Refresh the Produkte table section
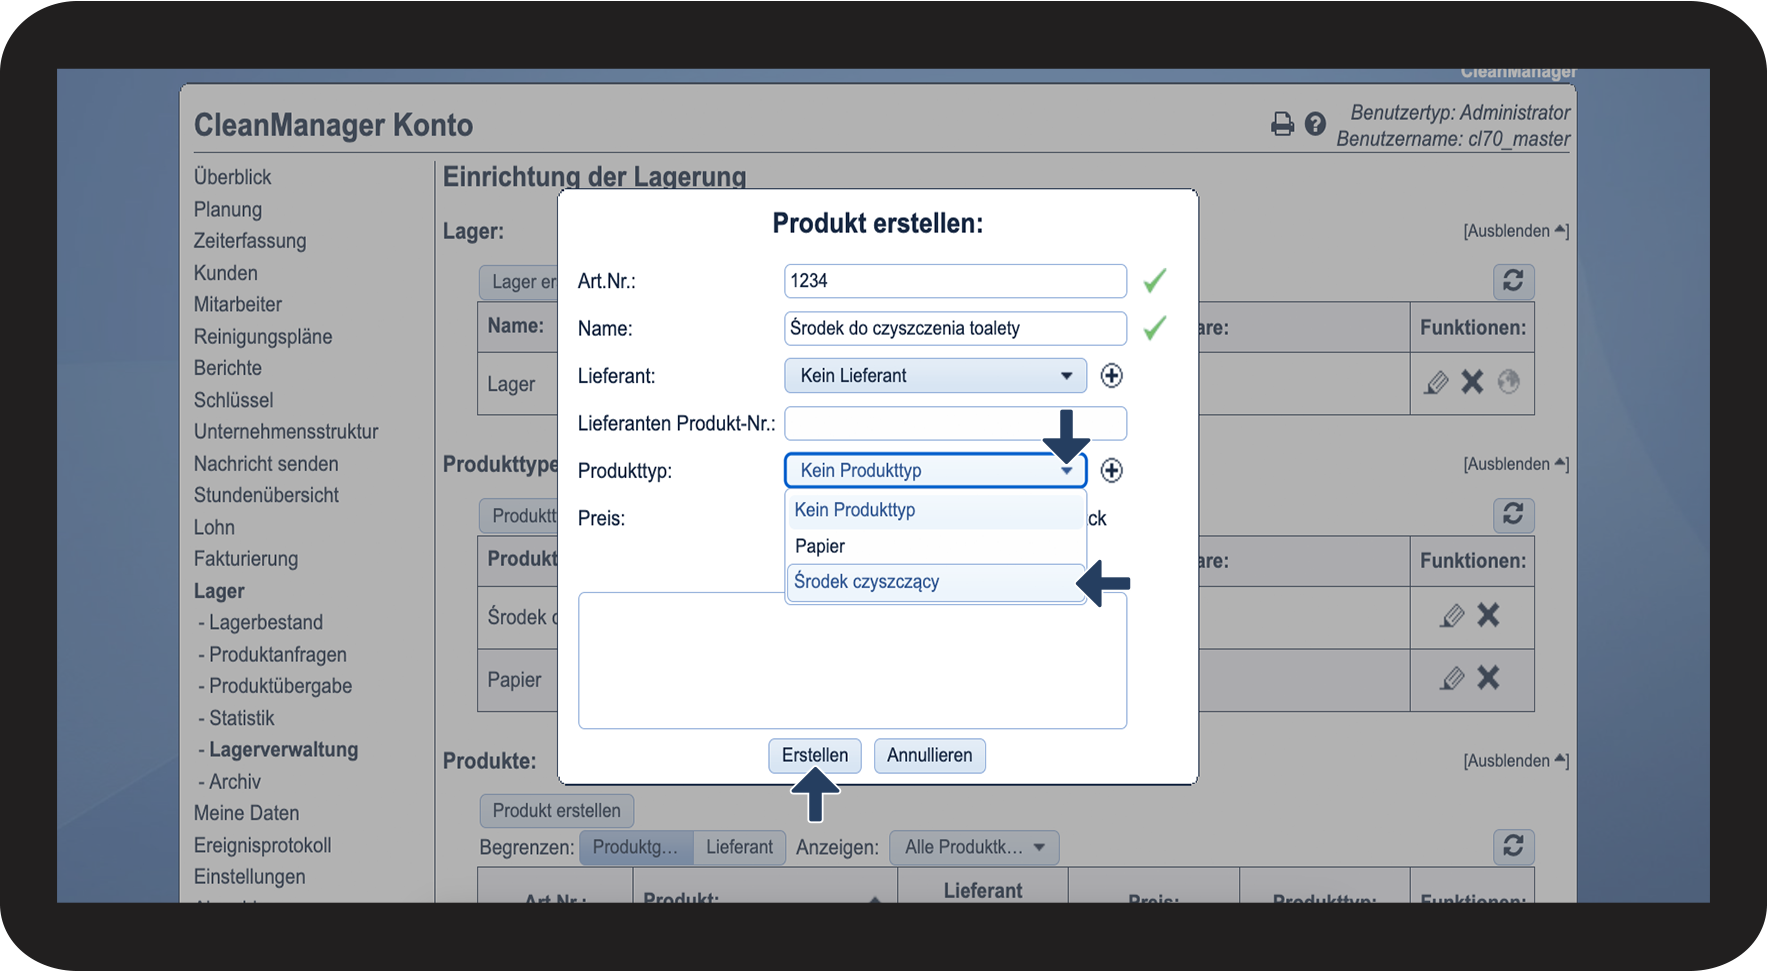1767x971 pixels. tap(1513, 847)
